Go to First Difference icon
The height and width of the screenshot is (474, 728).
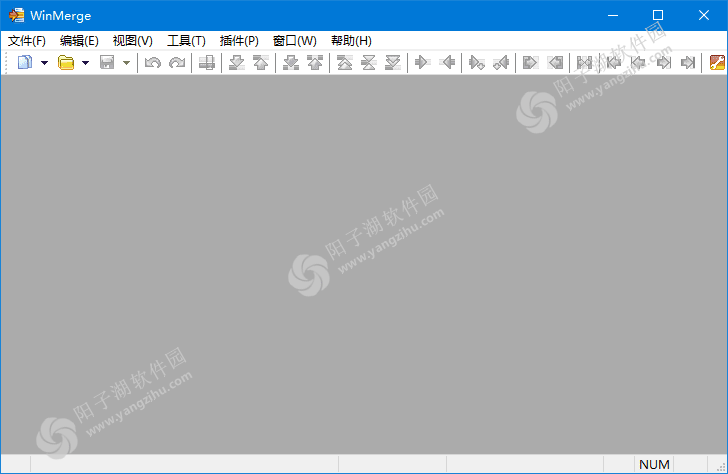coord(344,62)
